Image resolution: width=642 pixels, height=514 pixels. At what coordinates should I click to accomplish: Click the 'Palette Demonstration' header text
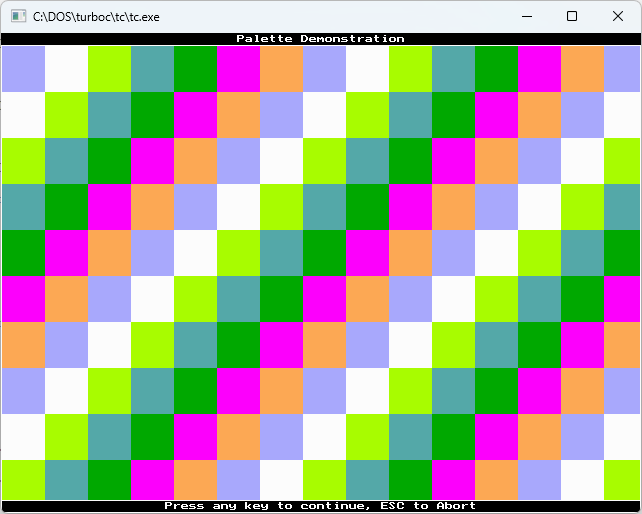320,38
